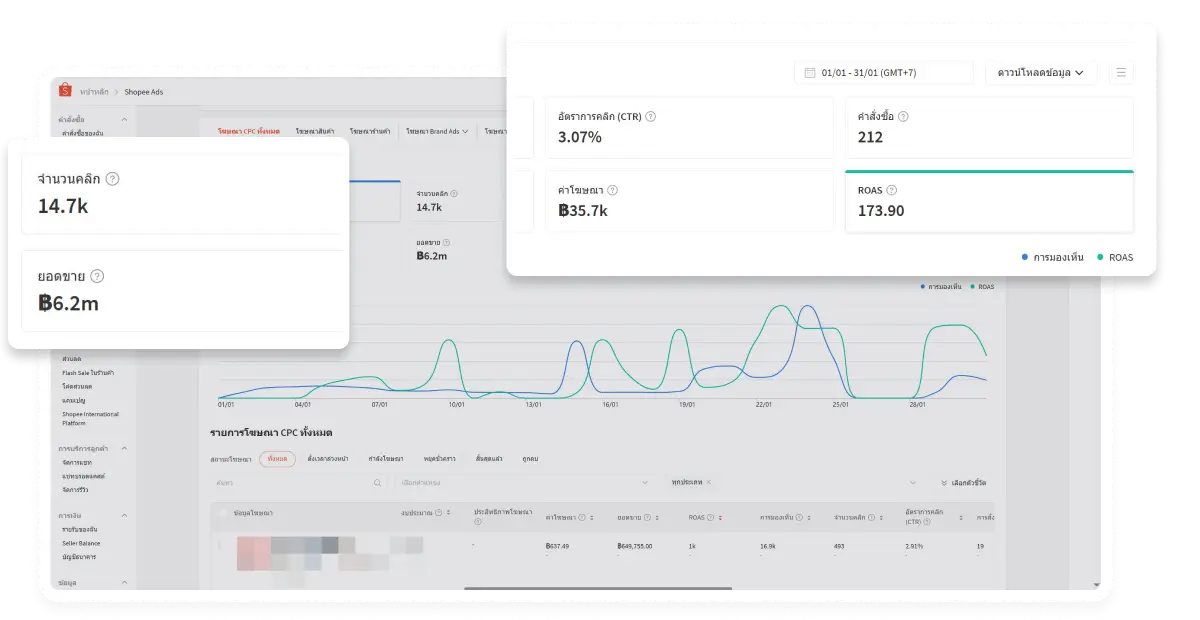The image size is (1200, 620).
Task: Go to หน้าหลัก breadcrumb link
Action: point(94,91)
